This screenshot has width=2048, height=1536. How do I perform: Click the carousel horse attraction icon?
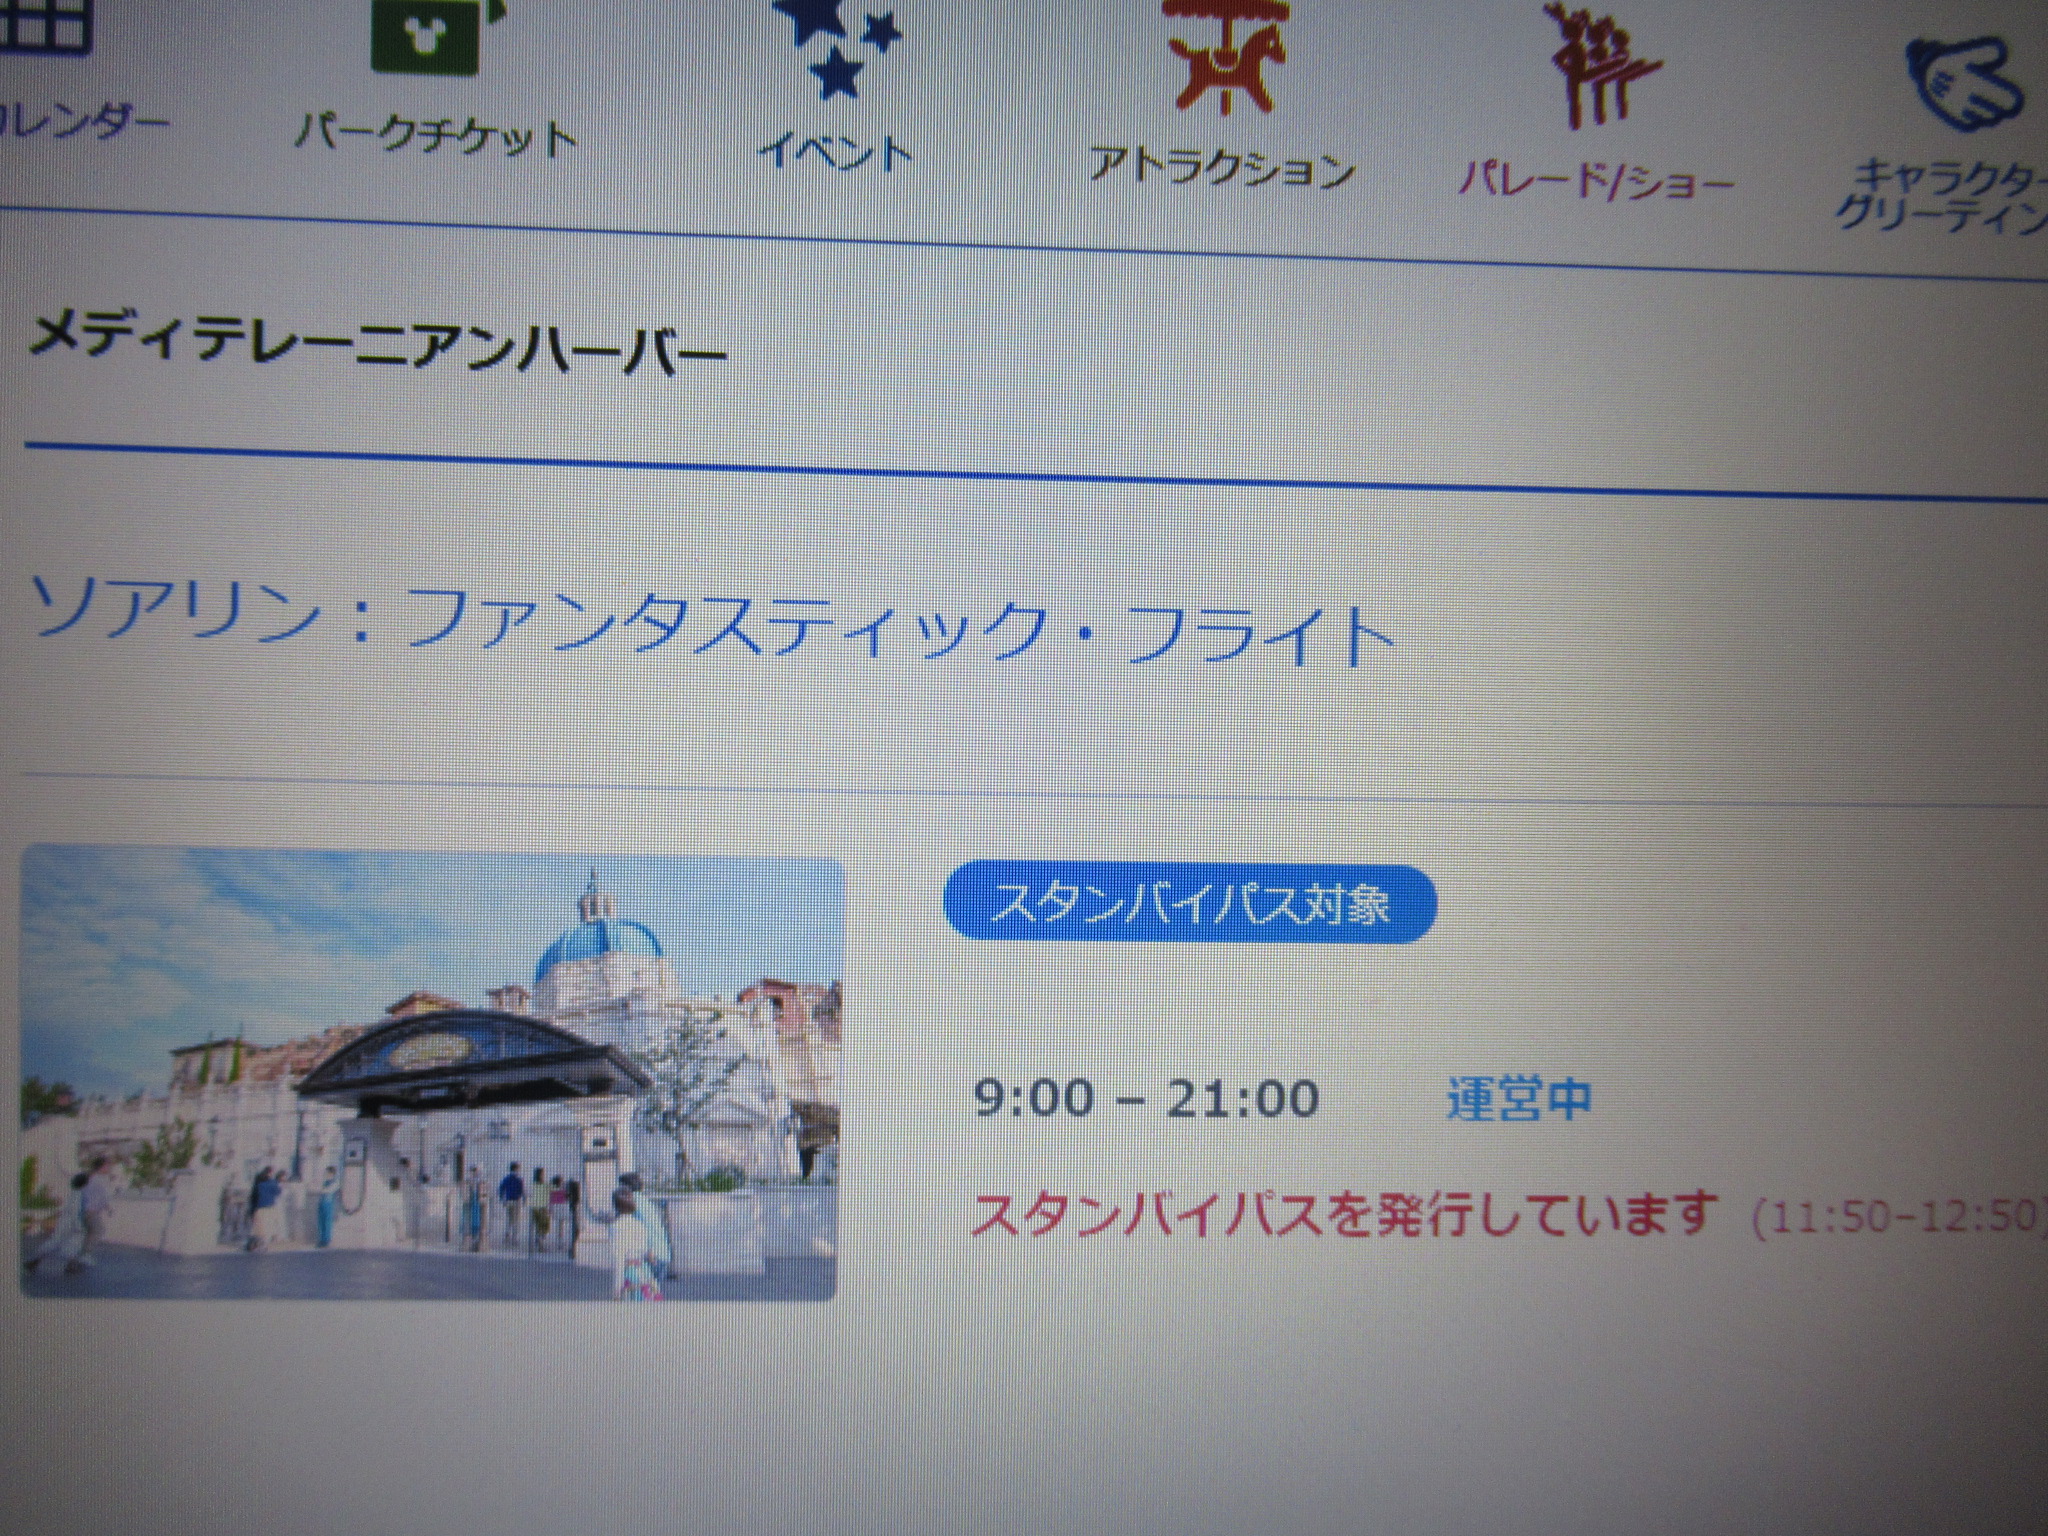coord(1225,55)
